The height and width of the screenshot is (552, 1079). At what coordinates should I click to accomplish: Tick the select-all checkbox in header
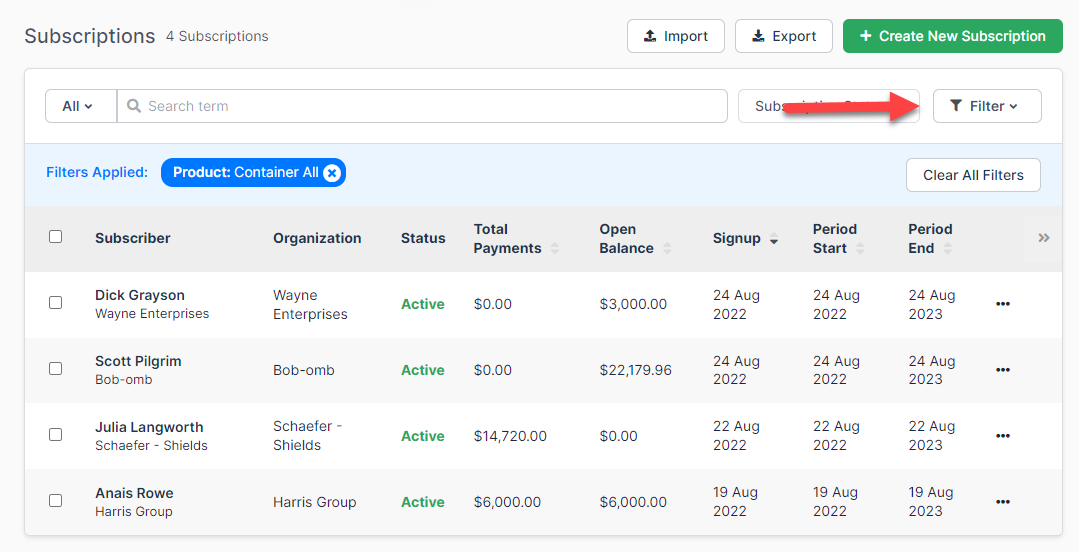[x=56, y=237]
